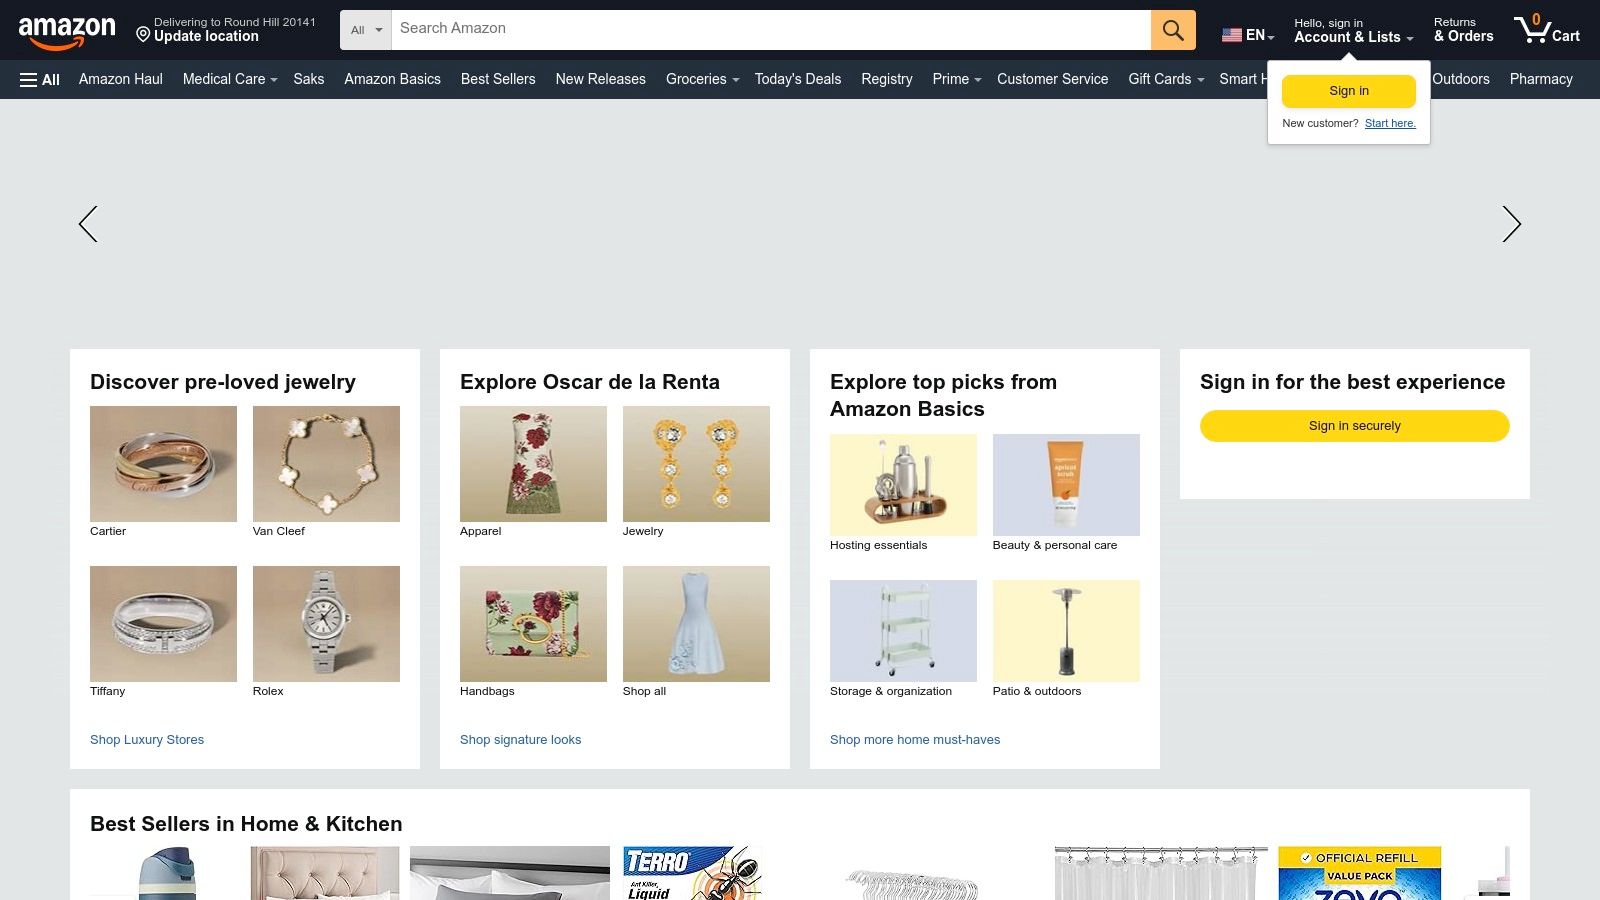Open the tufted headboard best seller item
This screenshot has height=900, width=1600.
(325, 873)
